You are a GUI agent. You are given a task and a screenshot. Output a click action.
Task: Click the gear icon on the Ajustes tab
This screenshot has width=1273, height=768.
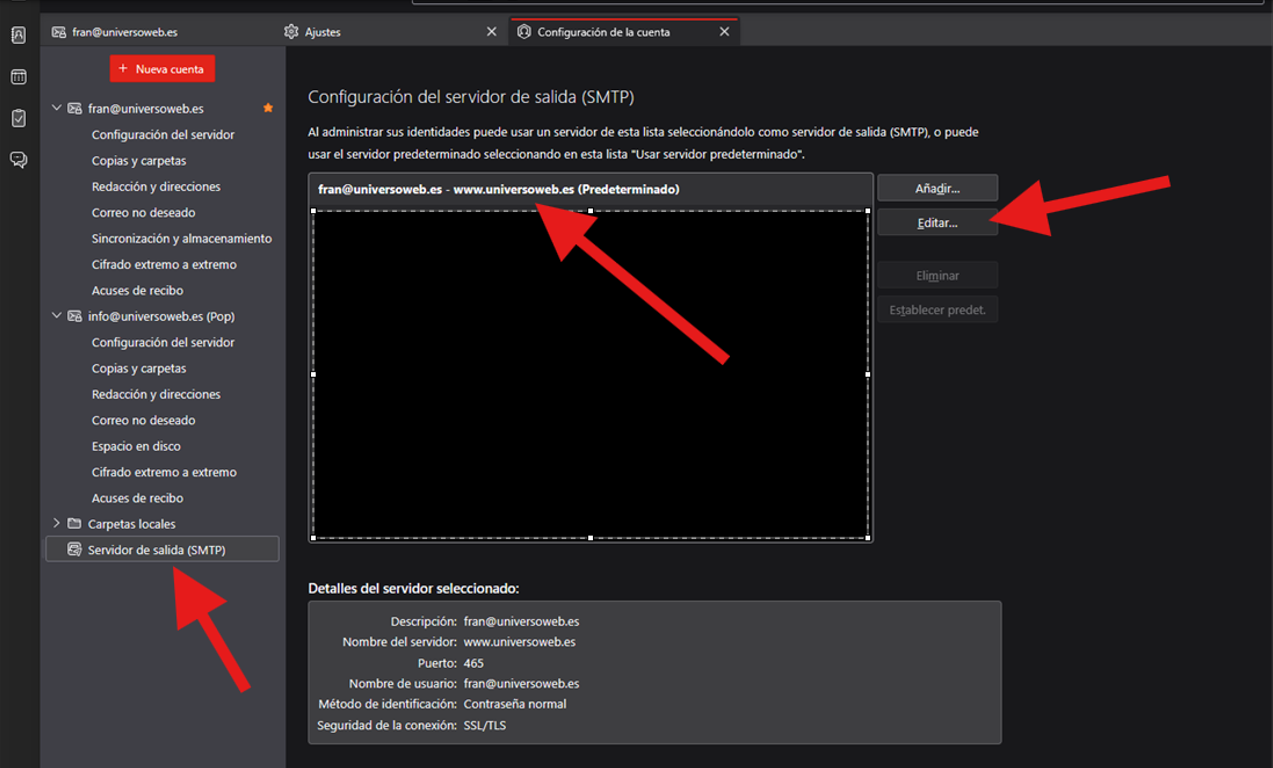(291, 32)
